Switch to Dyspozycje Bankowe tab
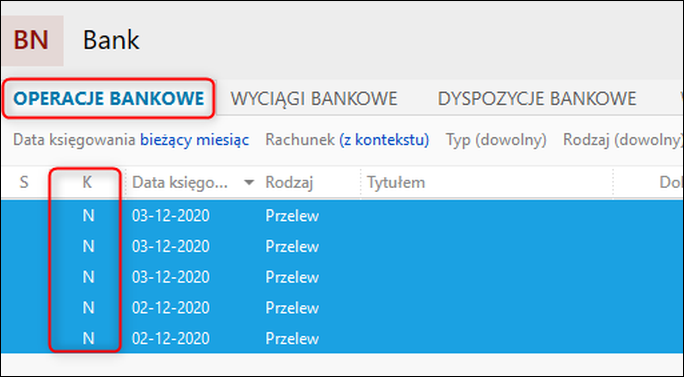Screen dimensions: 684x377 [x=537, y=99]
